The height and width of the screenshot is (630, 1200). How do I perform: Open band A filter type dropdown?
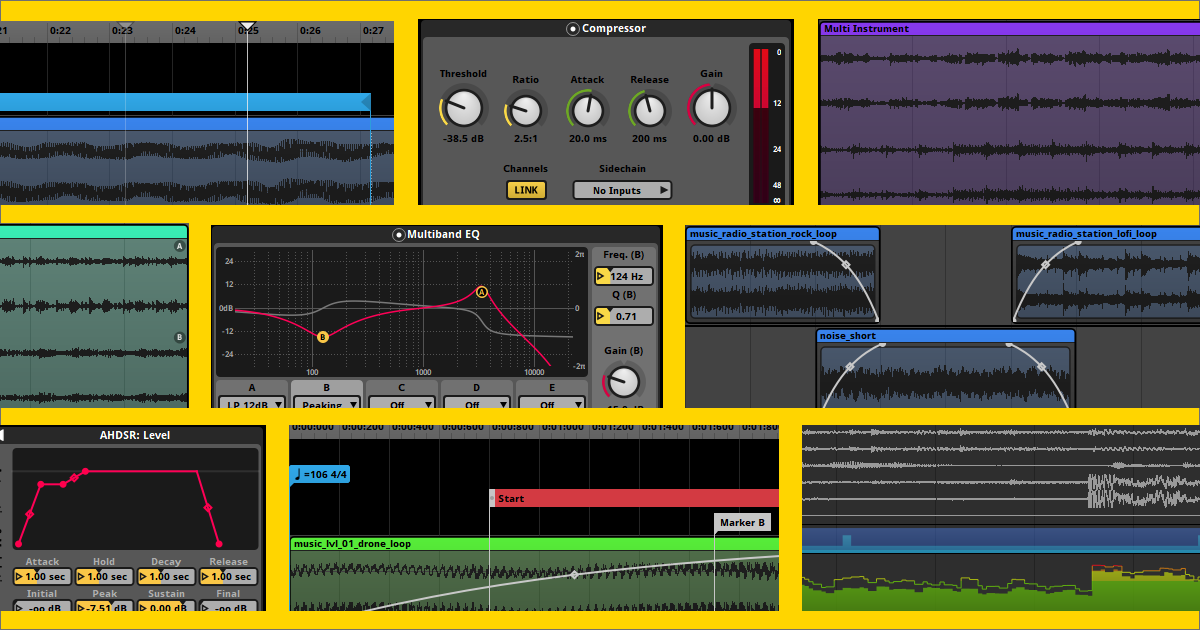(x=252, y=403)
